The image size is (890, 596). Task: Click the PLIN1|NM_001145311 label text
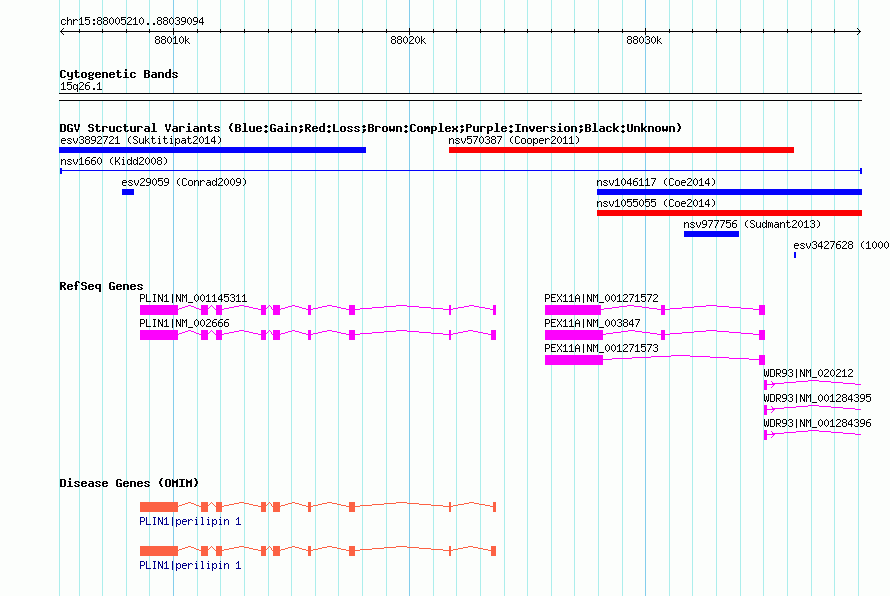(x=193, y=298)
